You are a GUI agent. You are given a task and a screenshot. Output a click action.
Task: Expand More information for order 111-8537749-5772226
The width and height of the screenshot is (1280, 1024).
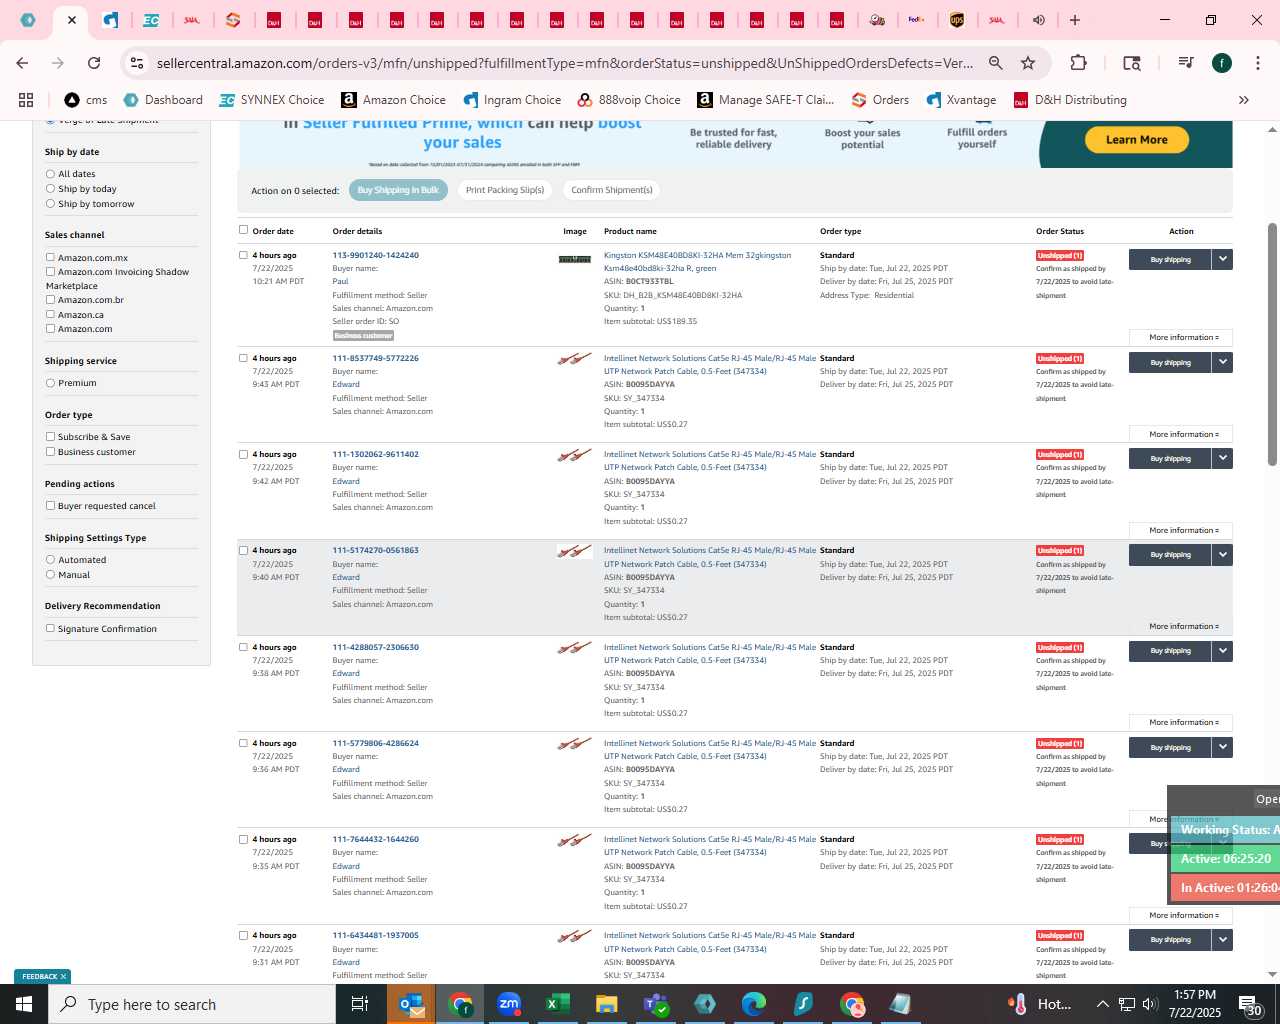1181,434
